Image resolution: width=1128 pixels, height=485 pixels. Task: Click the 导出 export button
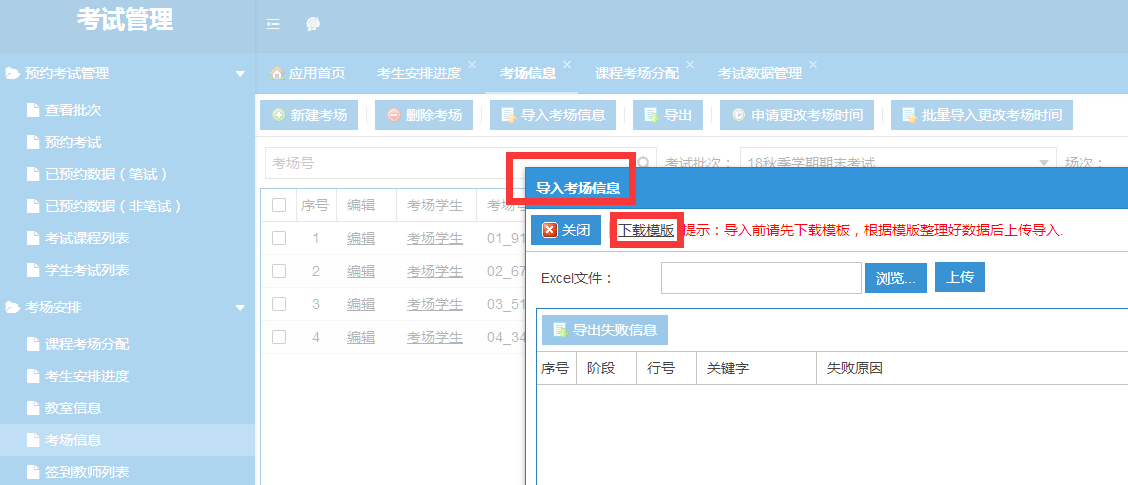[667, 115]
